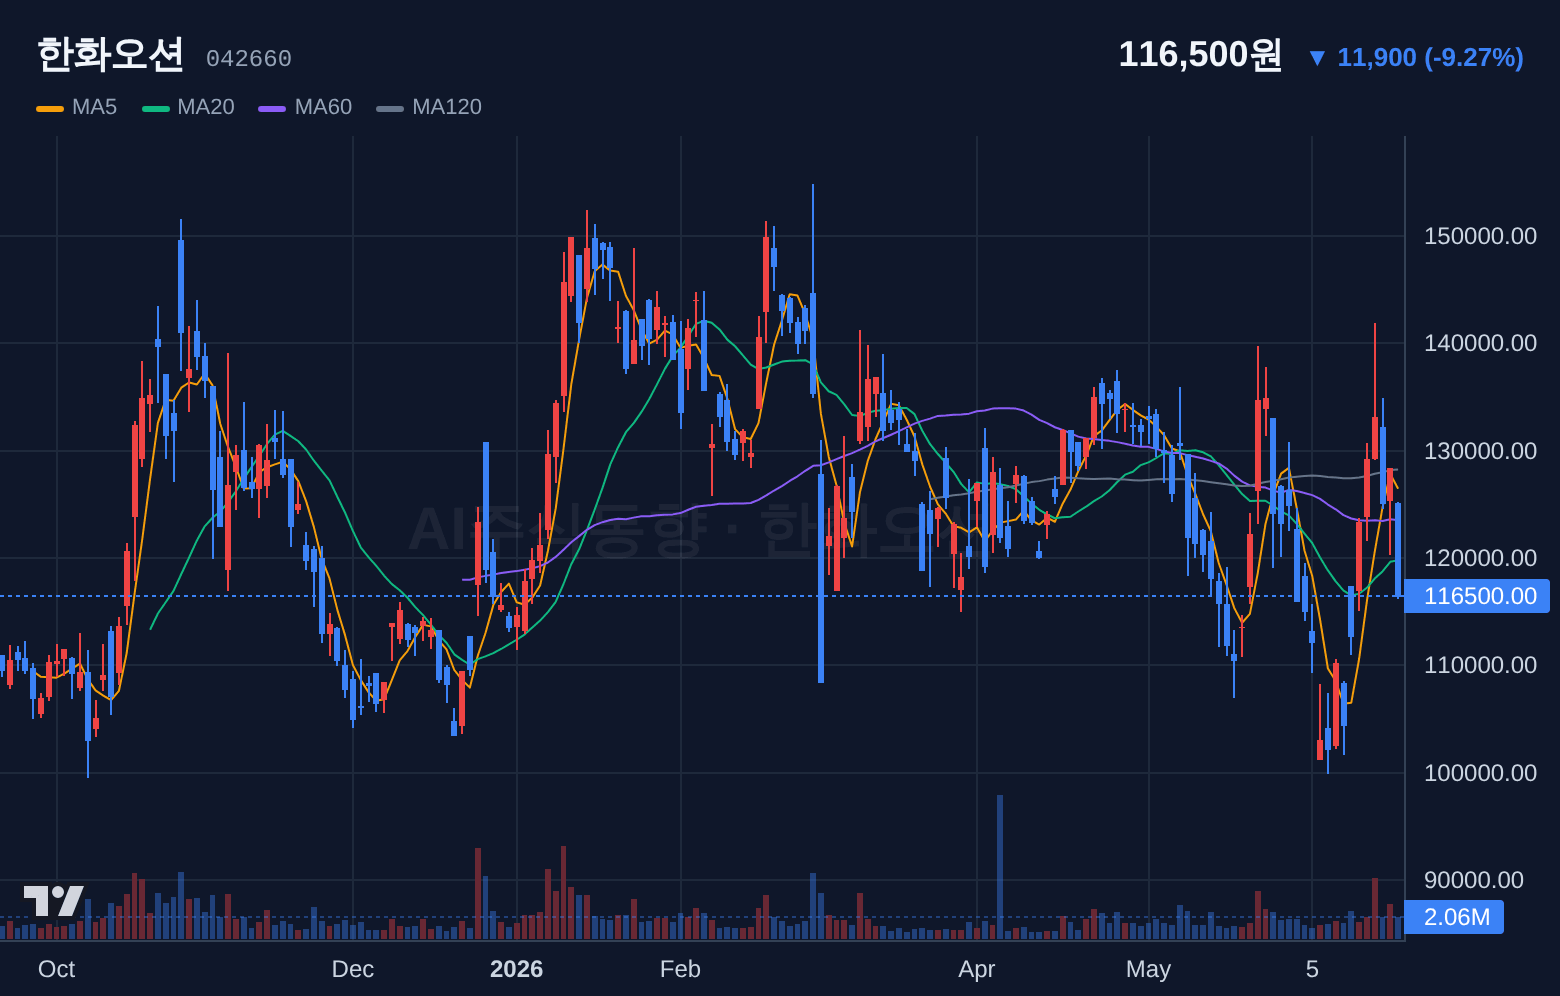
Task: Click the 90000.00 price axis label
Action: [1474, 880]
